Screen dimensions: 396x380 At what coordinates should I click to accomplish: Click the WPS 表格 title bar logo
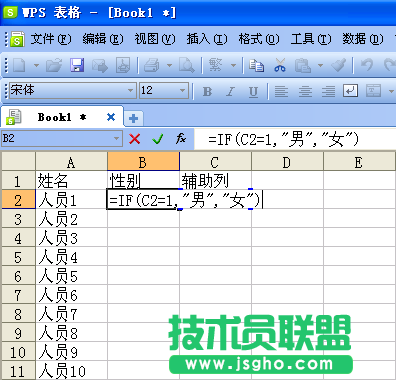(x=10, y=12)
